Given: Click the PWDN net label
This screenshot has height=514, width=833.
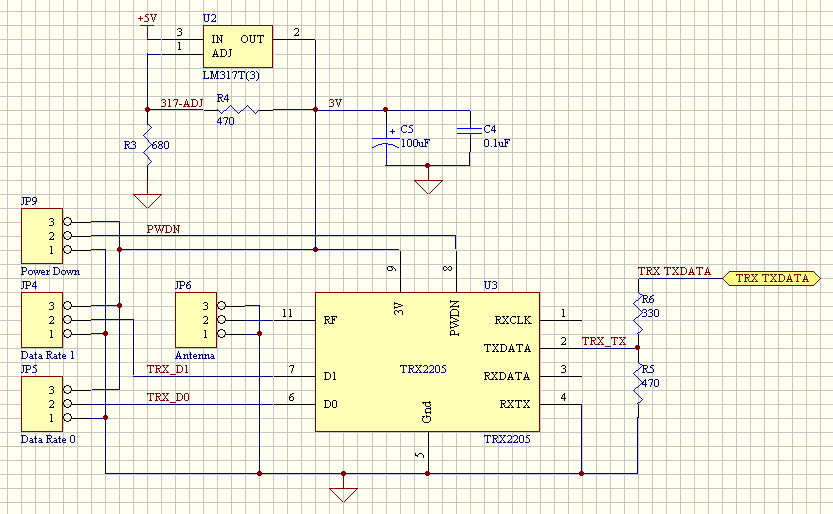Looking at the screenshot, I should 163,229.
